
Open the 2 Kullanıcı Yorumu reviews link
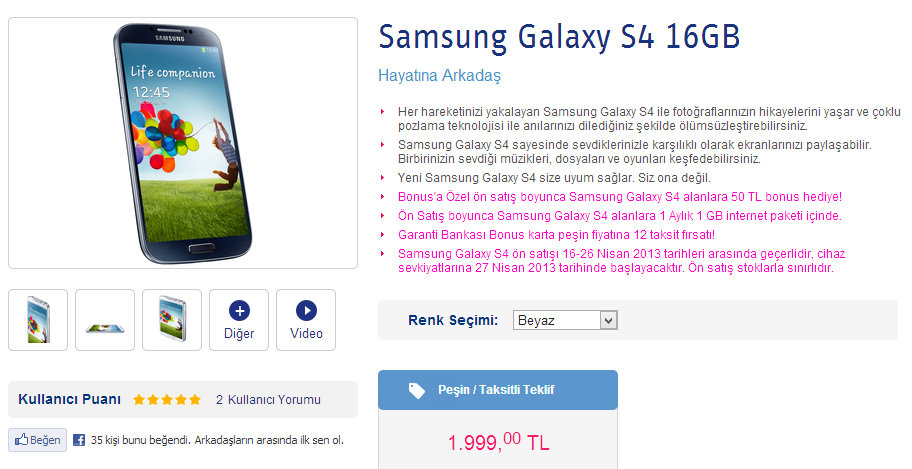point(268,400)
